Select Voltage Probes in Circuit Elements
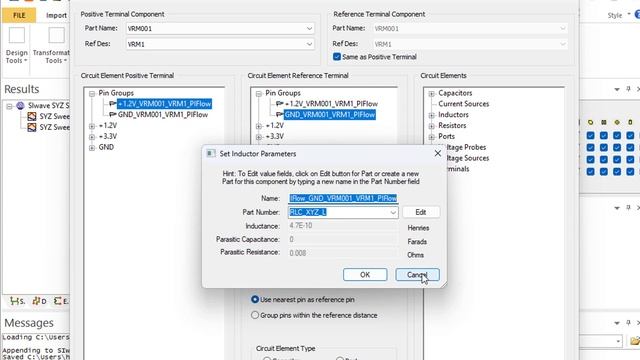The height and width of the screenshot is (360, 640). pyautogui.click(x=467, y=147)
